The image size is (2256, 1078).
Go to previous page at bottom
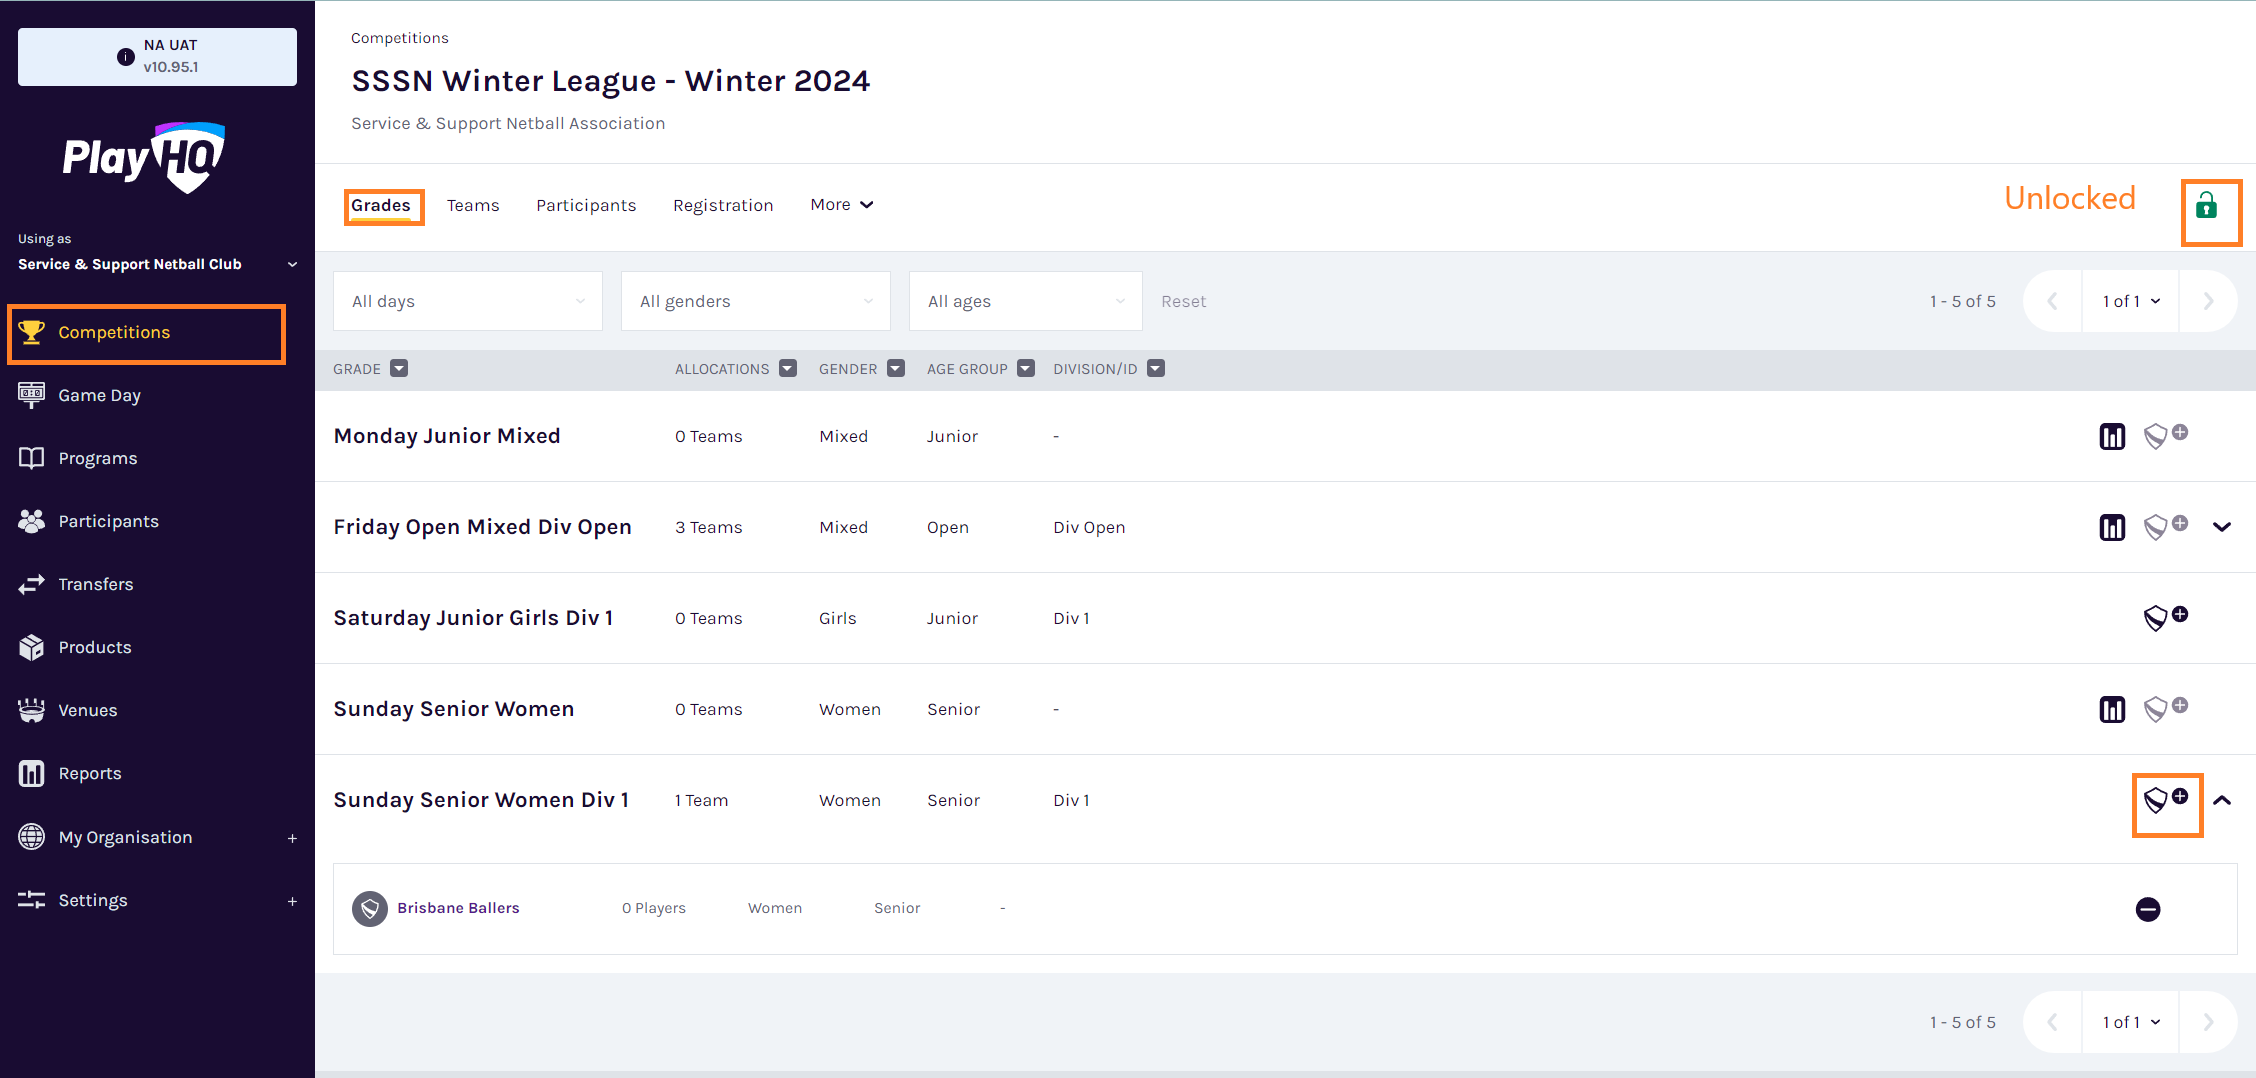pyautogui.click(x=2052, y=1022)
